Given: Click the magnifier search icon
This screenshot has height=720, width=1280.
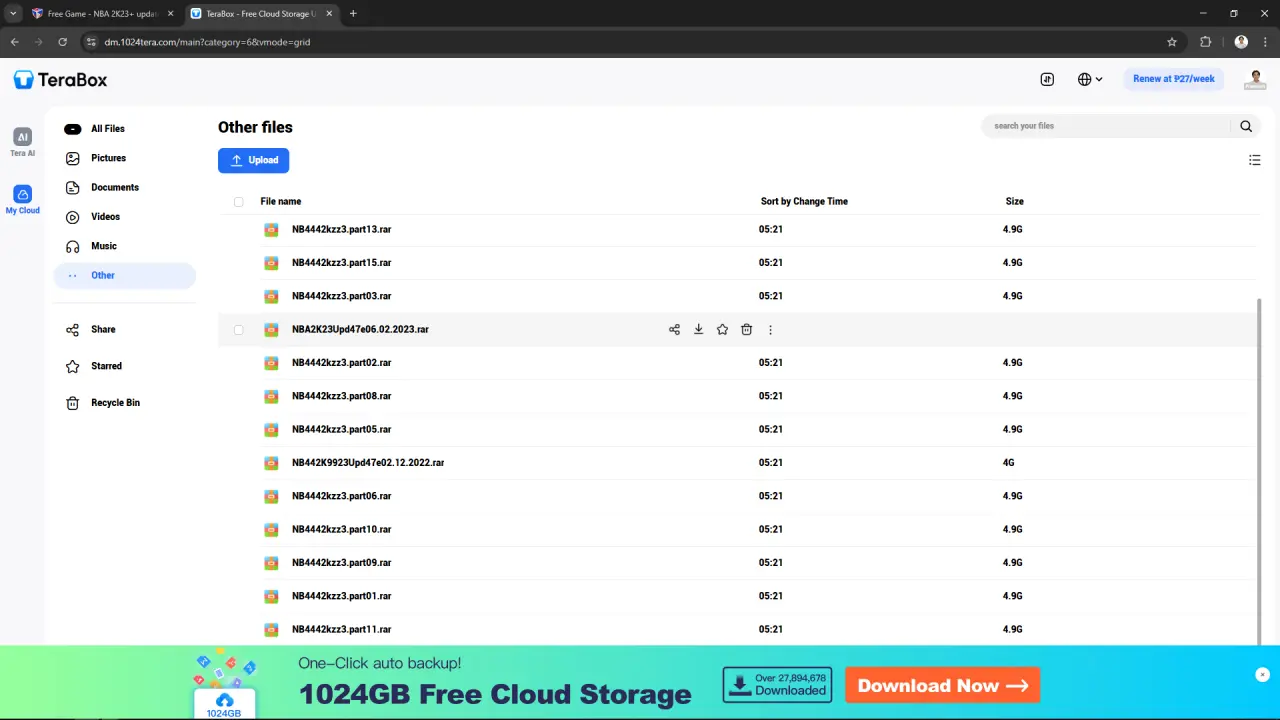Looking at the screenshot, I should (x=1246, y=126).
